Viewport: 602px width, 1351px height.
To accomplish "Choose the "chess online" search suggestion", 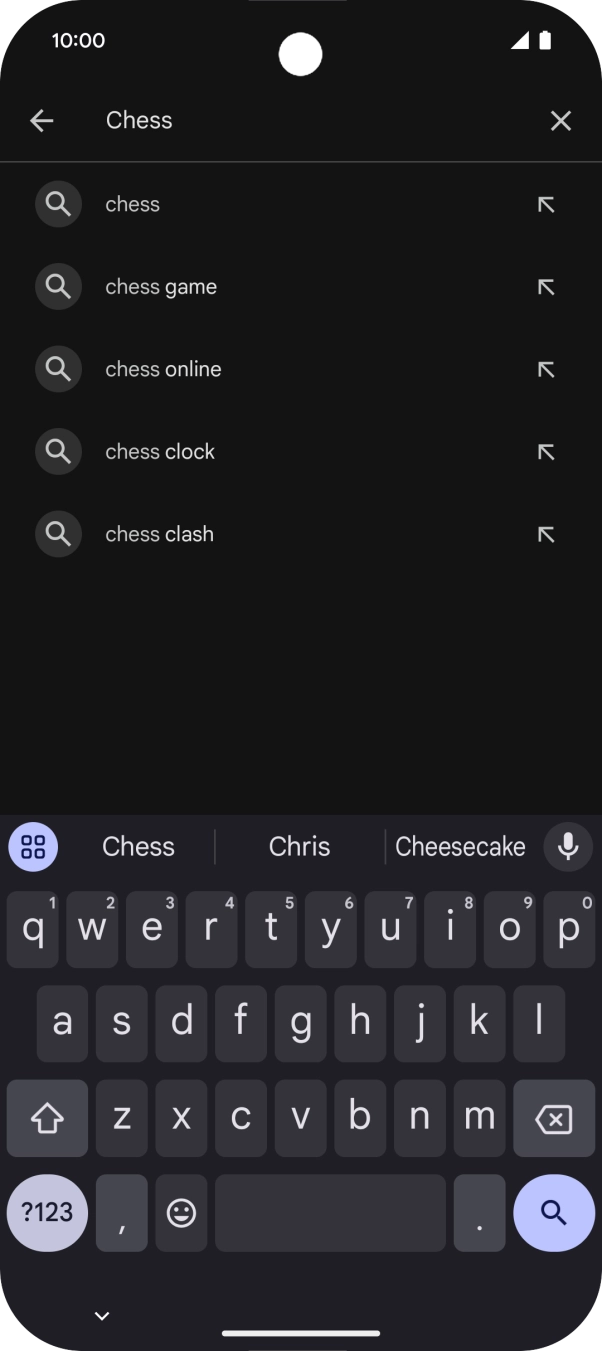I will click(163, 369).
